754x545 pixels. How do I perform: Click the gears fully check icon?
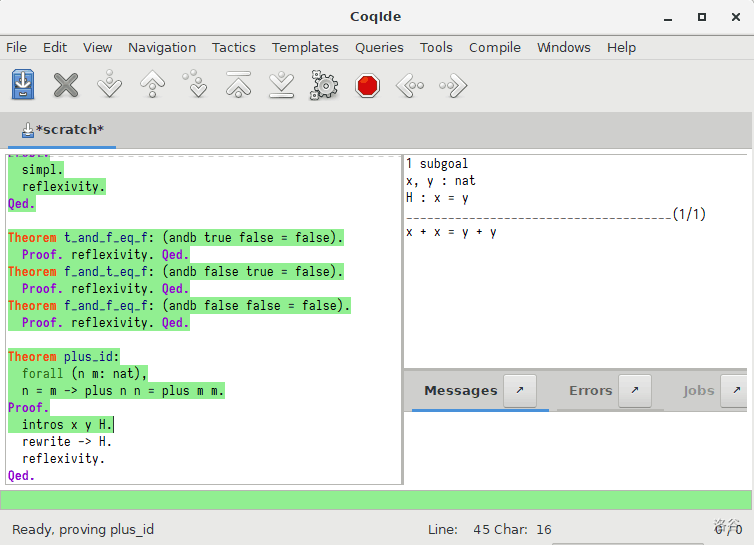point(324,85)
